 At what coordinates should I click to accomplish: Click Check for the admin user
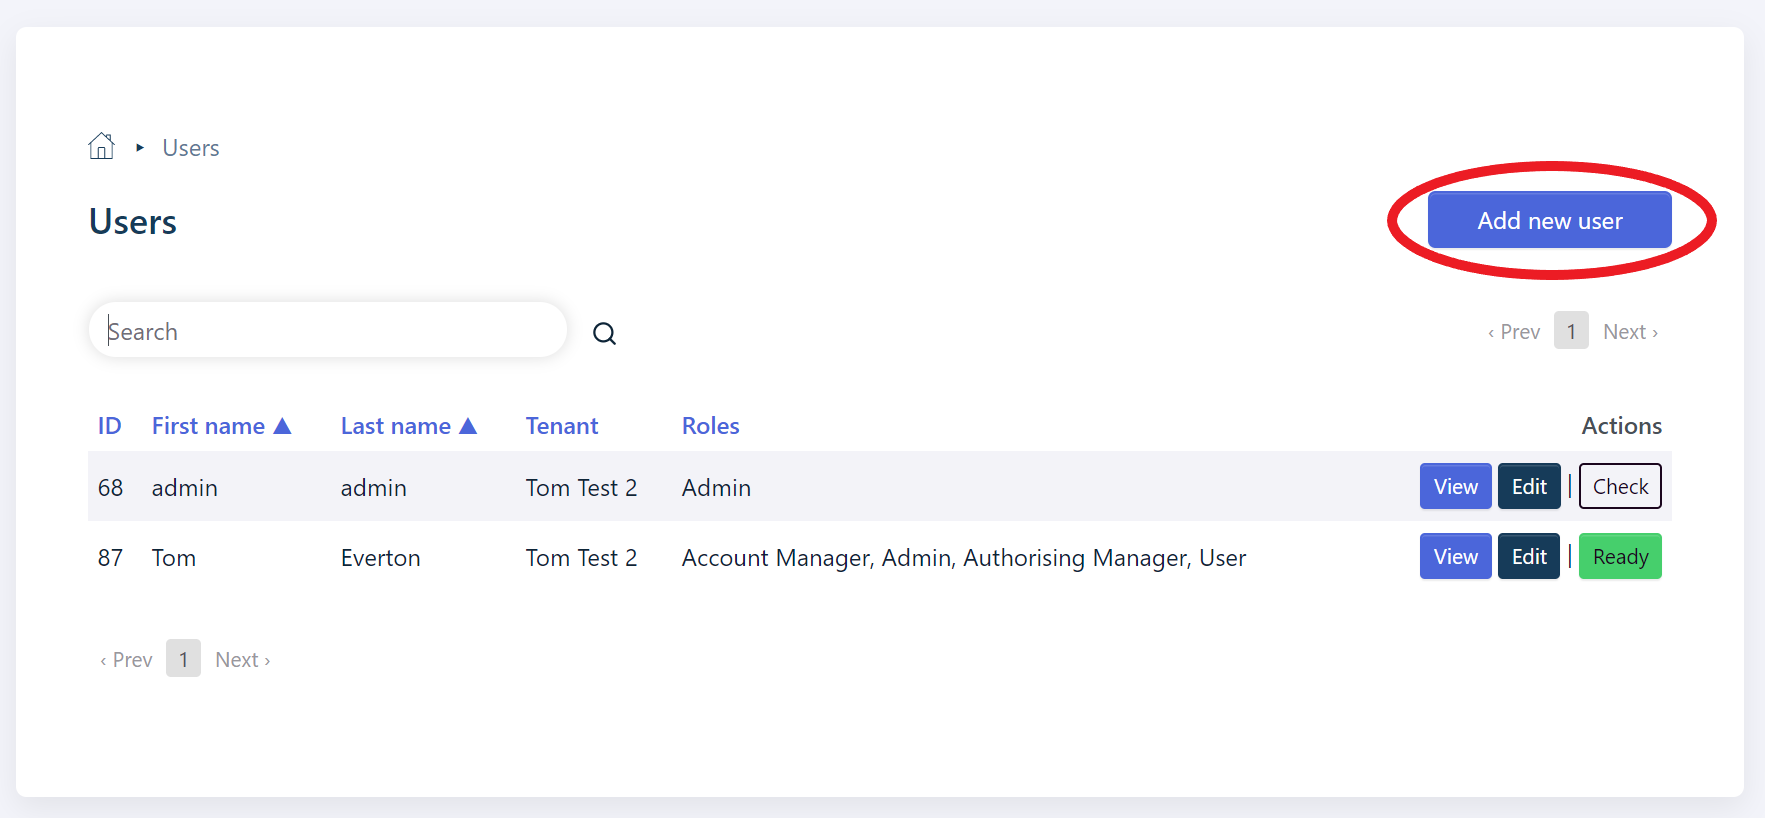[x=1620, y=487]
